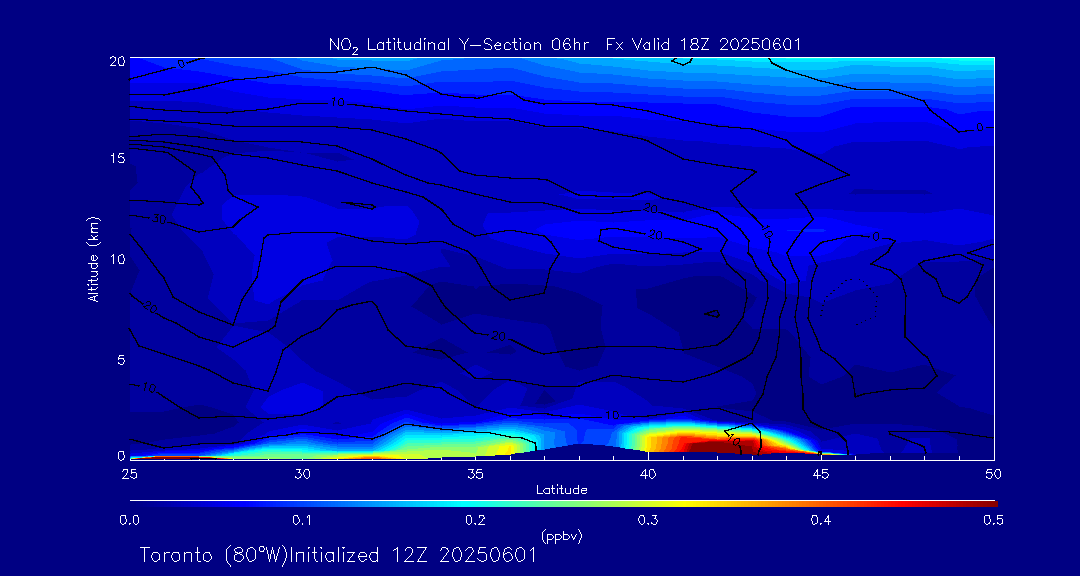This screenshot has height=576, width=1080.
Task: Click the 0.3 label on the color scale
Action: (x=648, y=520)
